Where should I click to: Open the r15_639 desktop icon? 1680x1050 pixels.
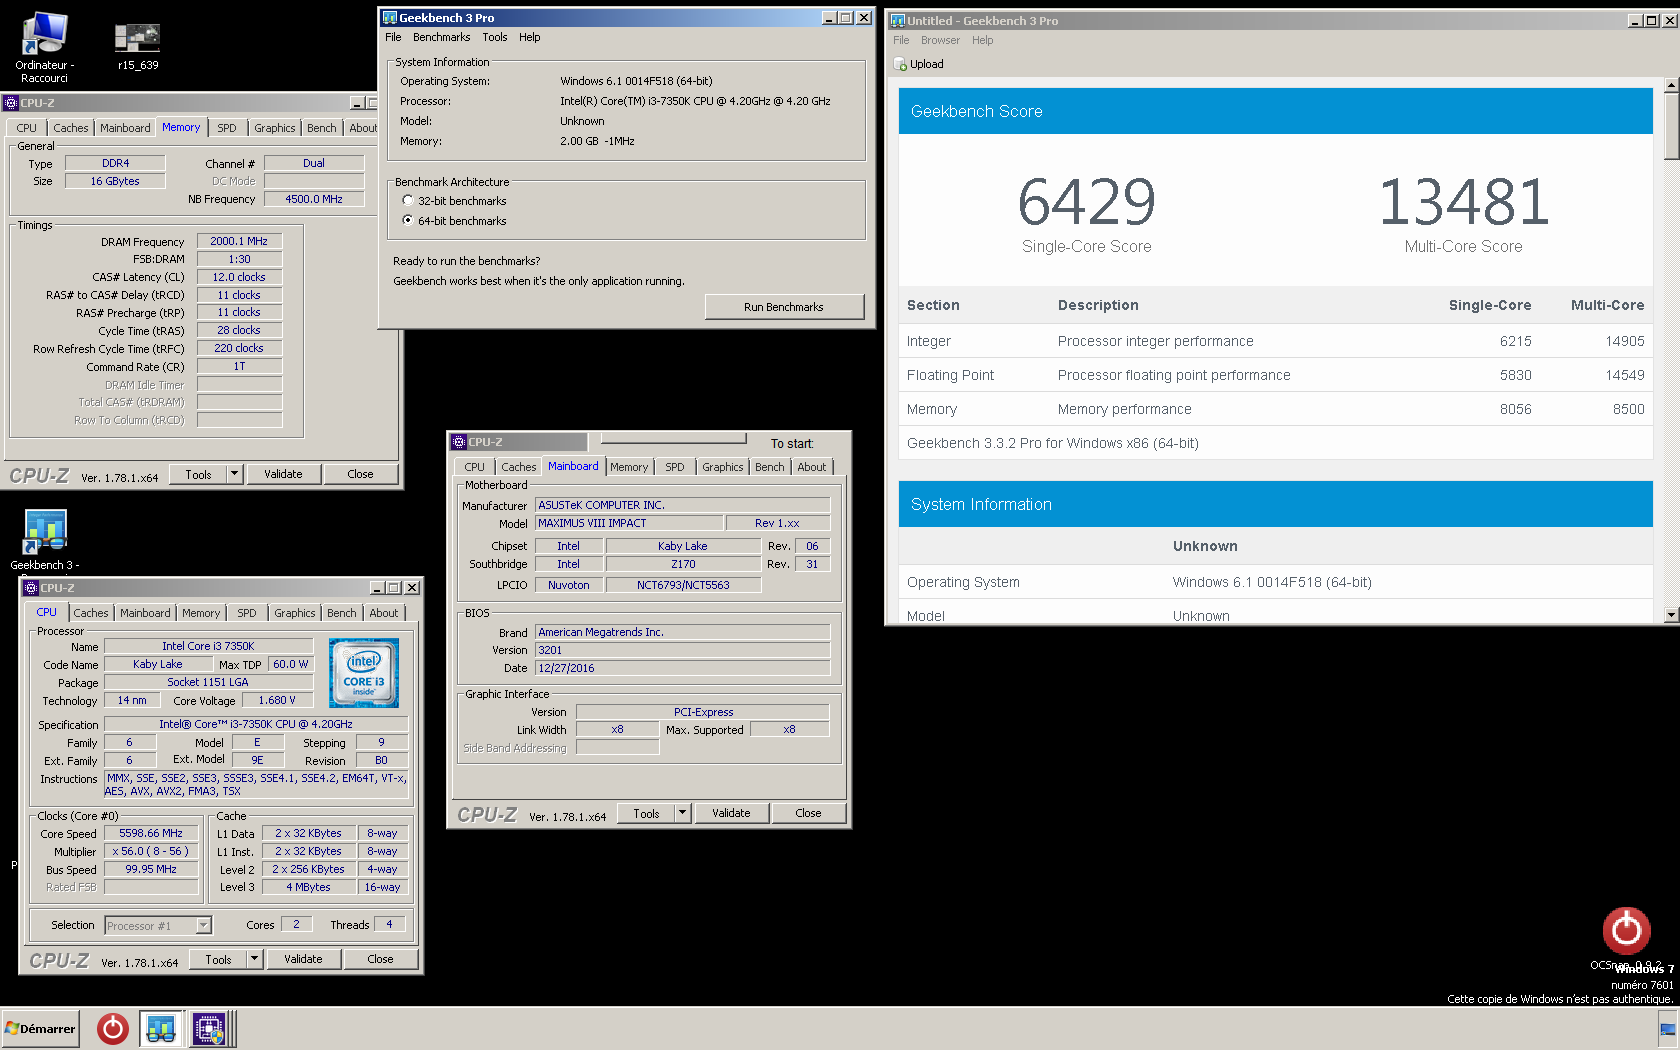(138, 47)
